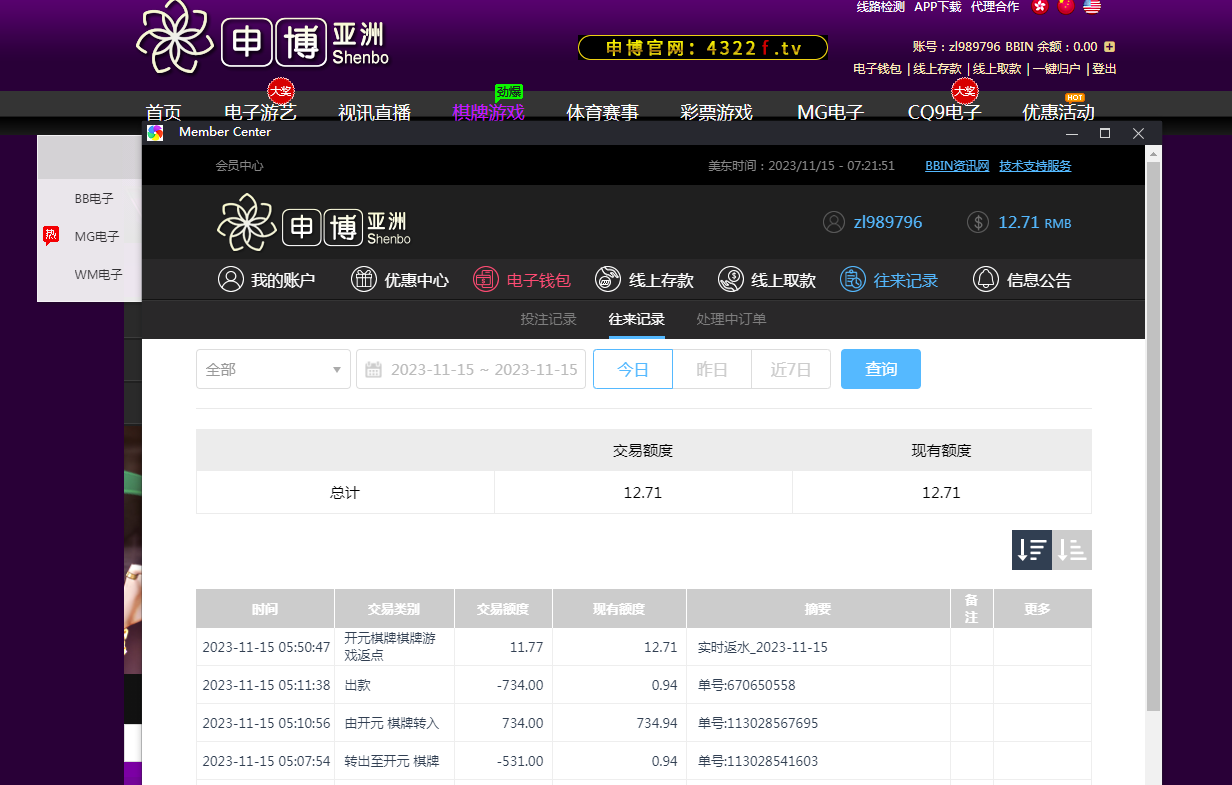Click the 申博亚洲 logo inside Member Center
The height and width of the screenshot is (785, 1232).
pos(314,222)
